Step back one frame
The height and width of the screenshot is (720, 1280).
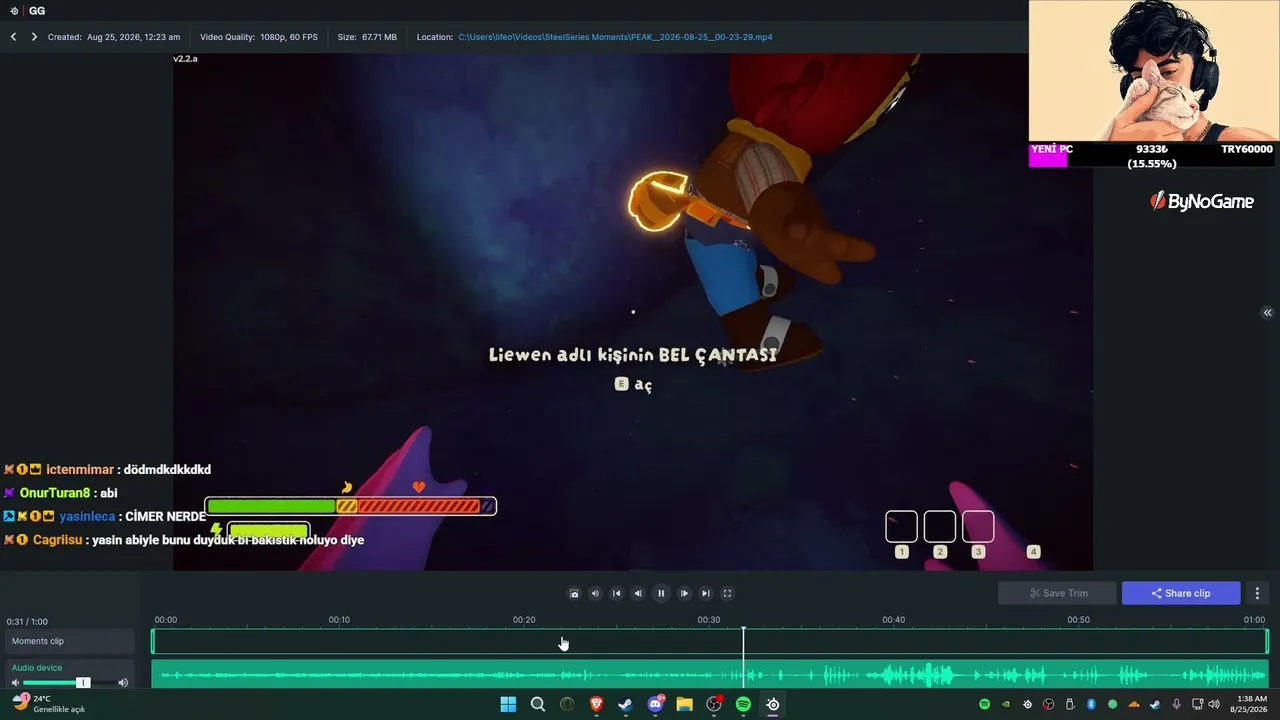(x=638, y=593)
